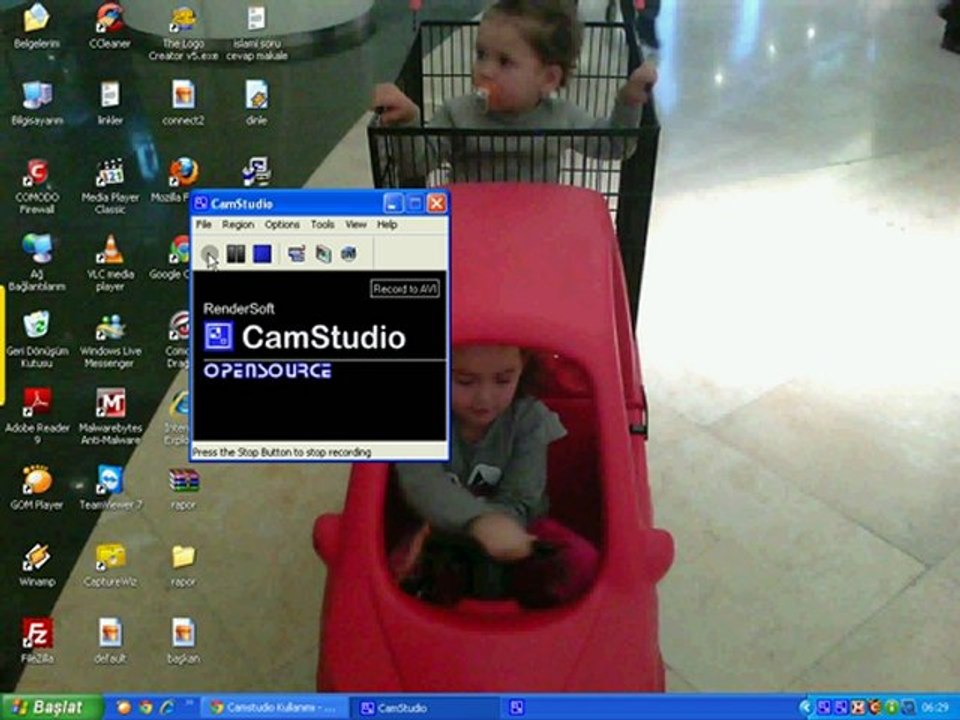Select the "islami soru cevap makale" file

tap(257, 33)
